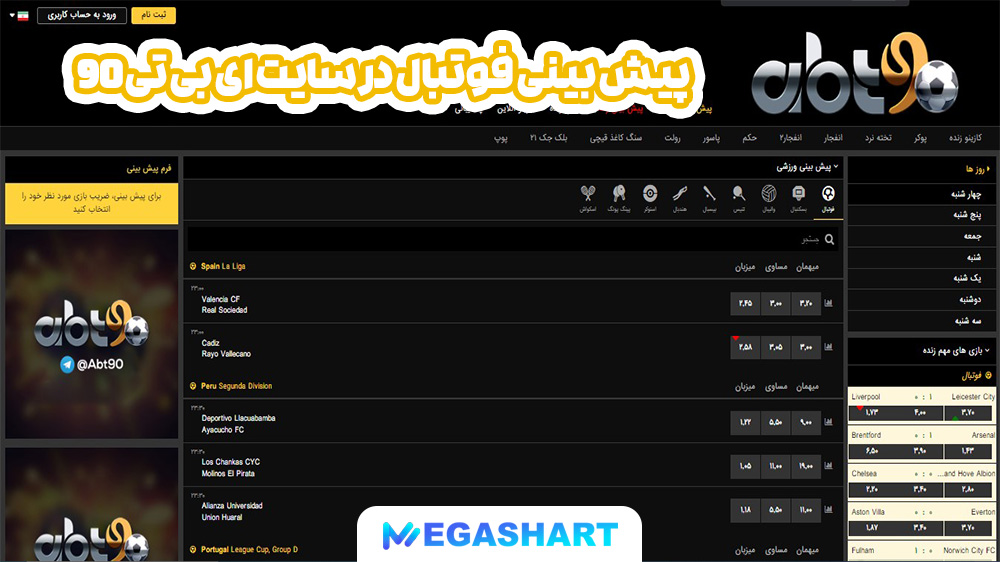Click the Spain La Liga league title
This screenshot has width=1000, height=562.
pyautogui.click(x=223, y=266)
